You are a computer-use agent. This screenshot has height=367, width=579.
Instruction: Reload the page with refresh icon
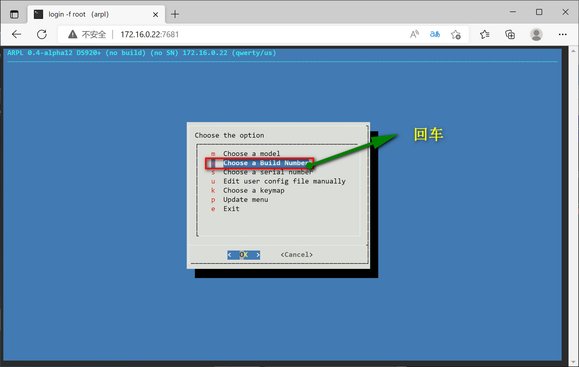coord(42,34)
